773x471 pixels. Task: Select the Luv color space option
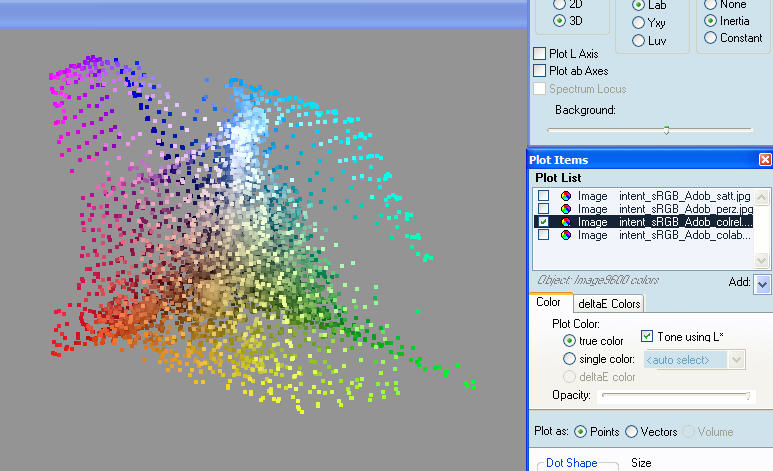click(639, 41)
